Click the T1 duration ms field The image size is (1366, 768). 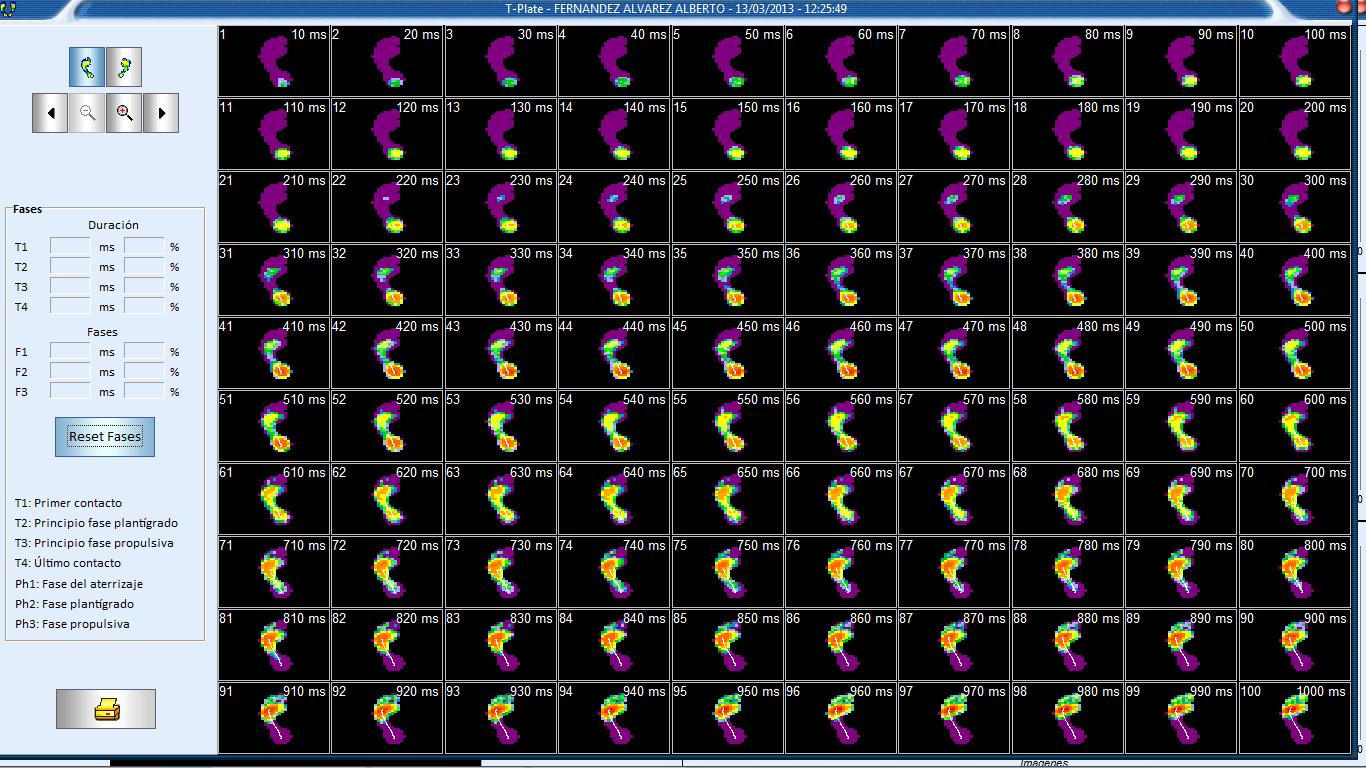pyautogui.click(x=70, y=246)
